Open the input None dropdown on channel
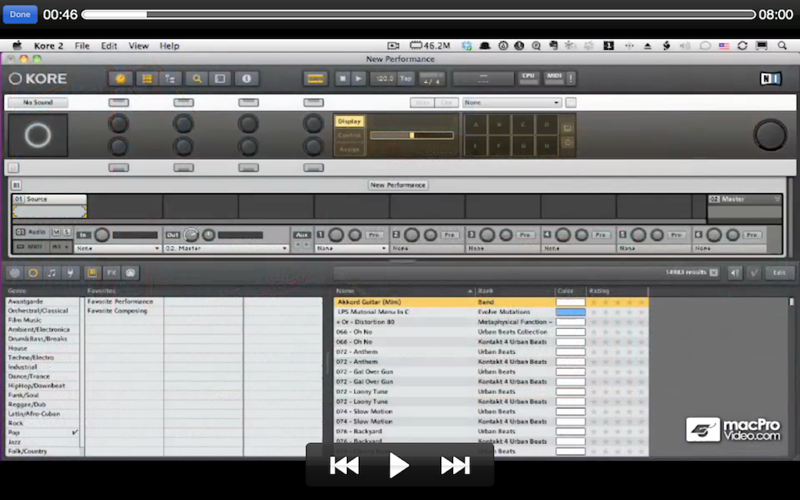This screenshot has width=800, height=500. (x=118, y=248)
